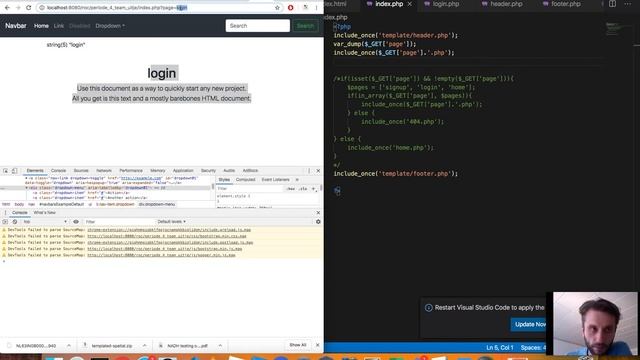Screen dimensions: 640x360
Task: Open popper.min.js.map warning link
Action: tap(161, 255)
